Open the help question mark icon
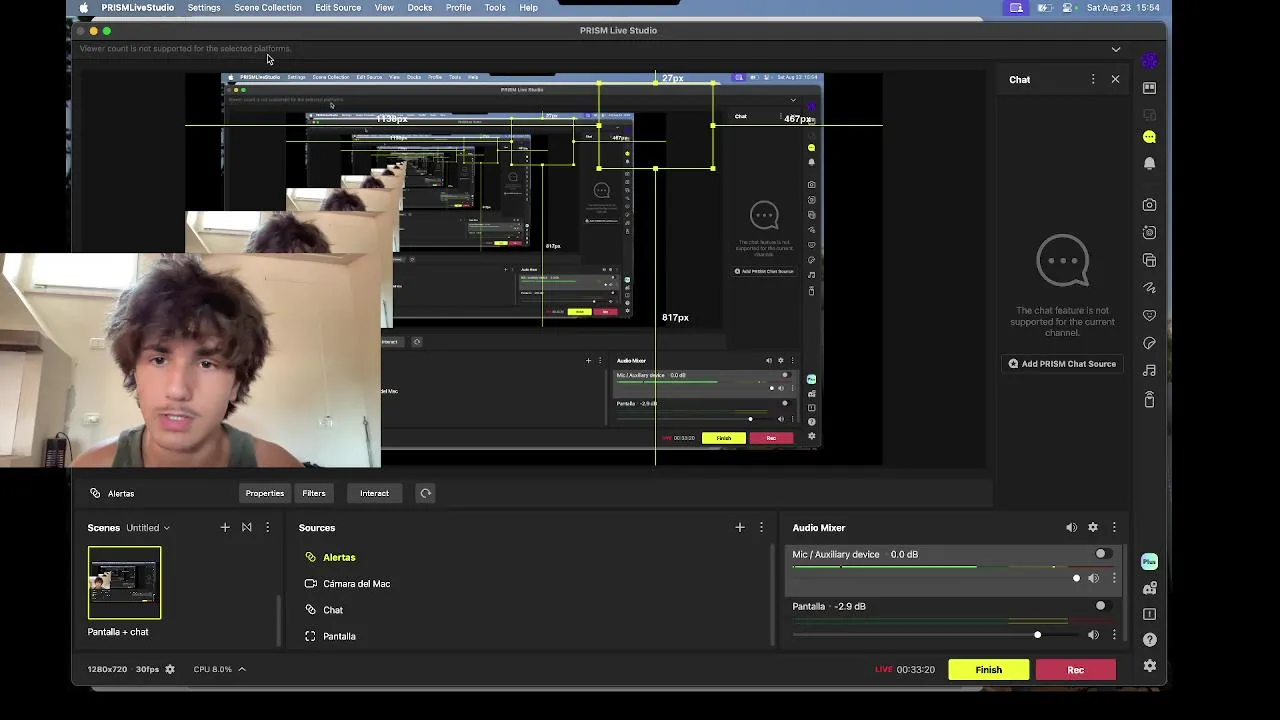 tap(1149, 640)
